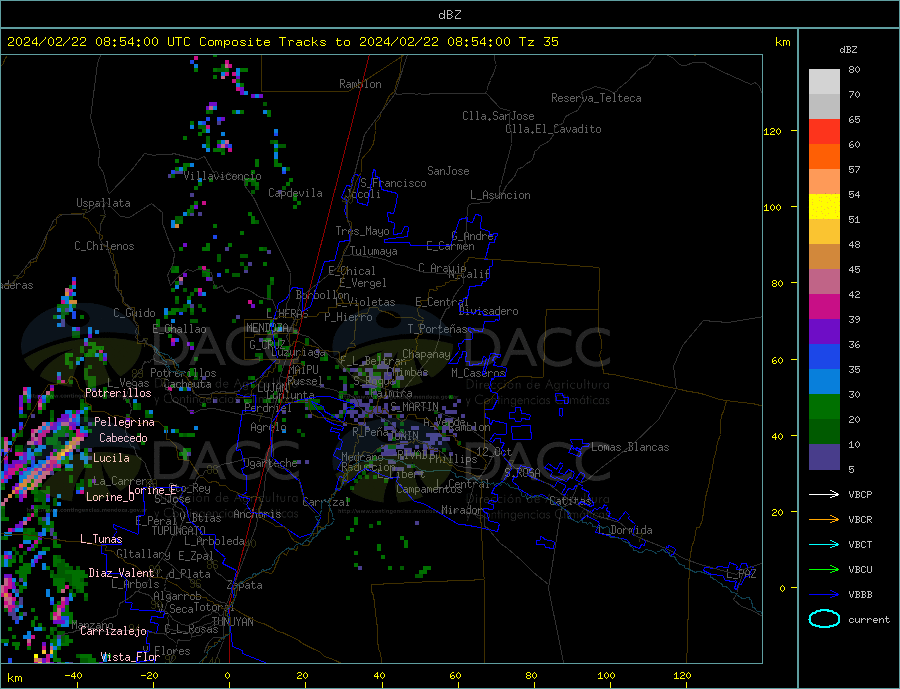
Task: Select the light blue 30–35 dBZ swatch
Action: coord(824,382)
